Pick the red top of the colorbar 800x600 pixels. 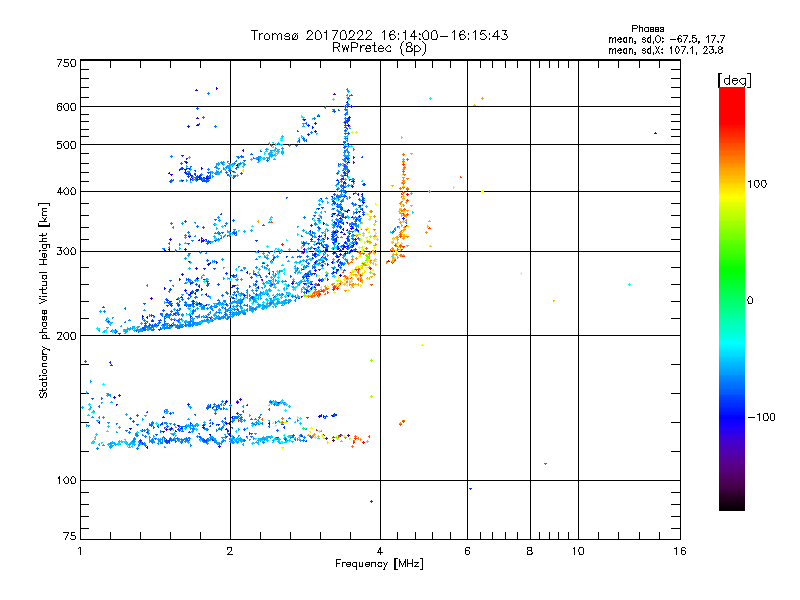(x=732, y=99)
